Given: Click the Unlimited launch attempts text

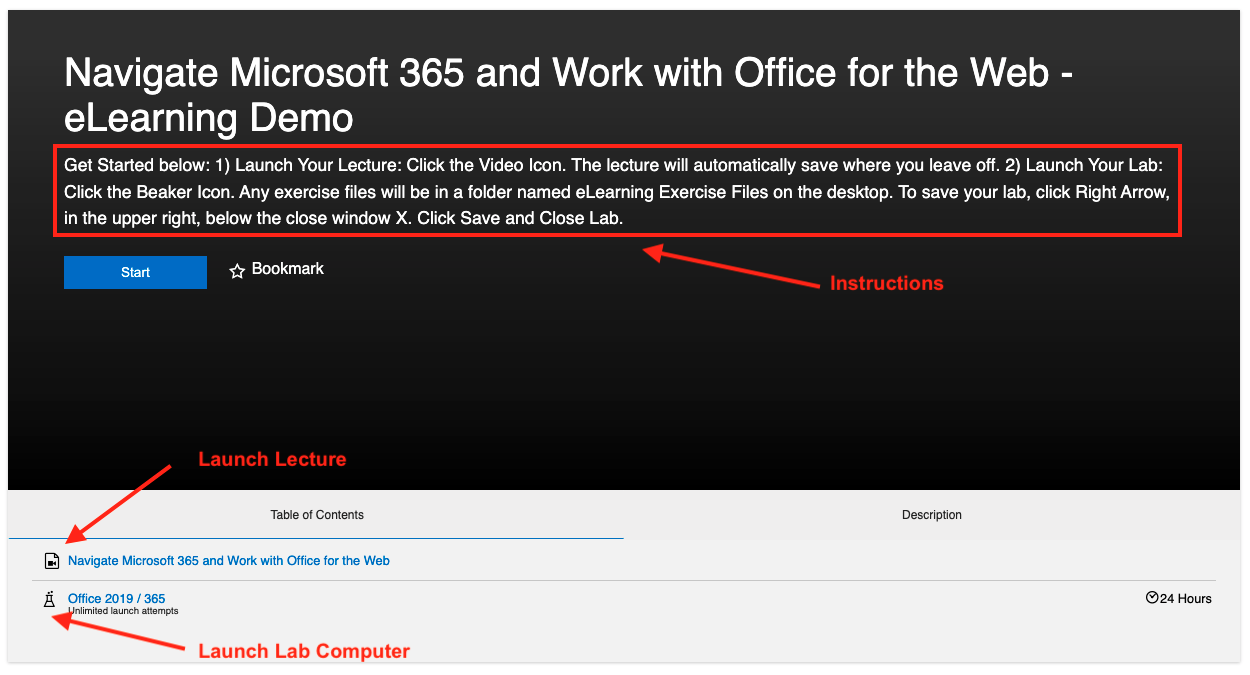Looking at the screenshot, I should tap(123, 611).
